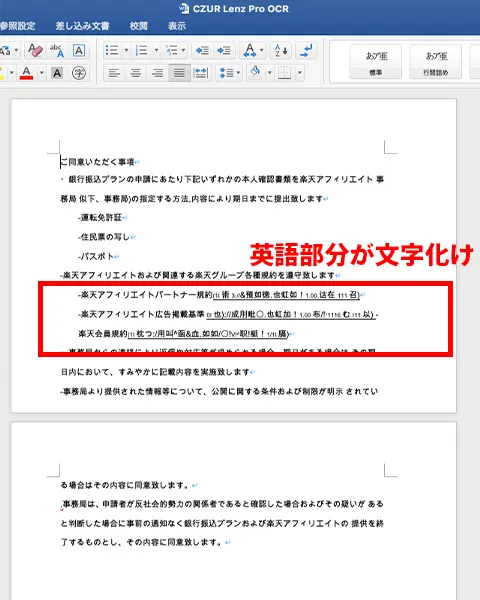Click the garbled link after 楽天アフィリエイトパートナー規約
This screenshot has height=600, width=480.
(286, 295)
